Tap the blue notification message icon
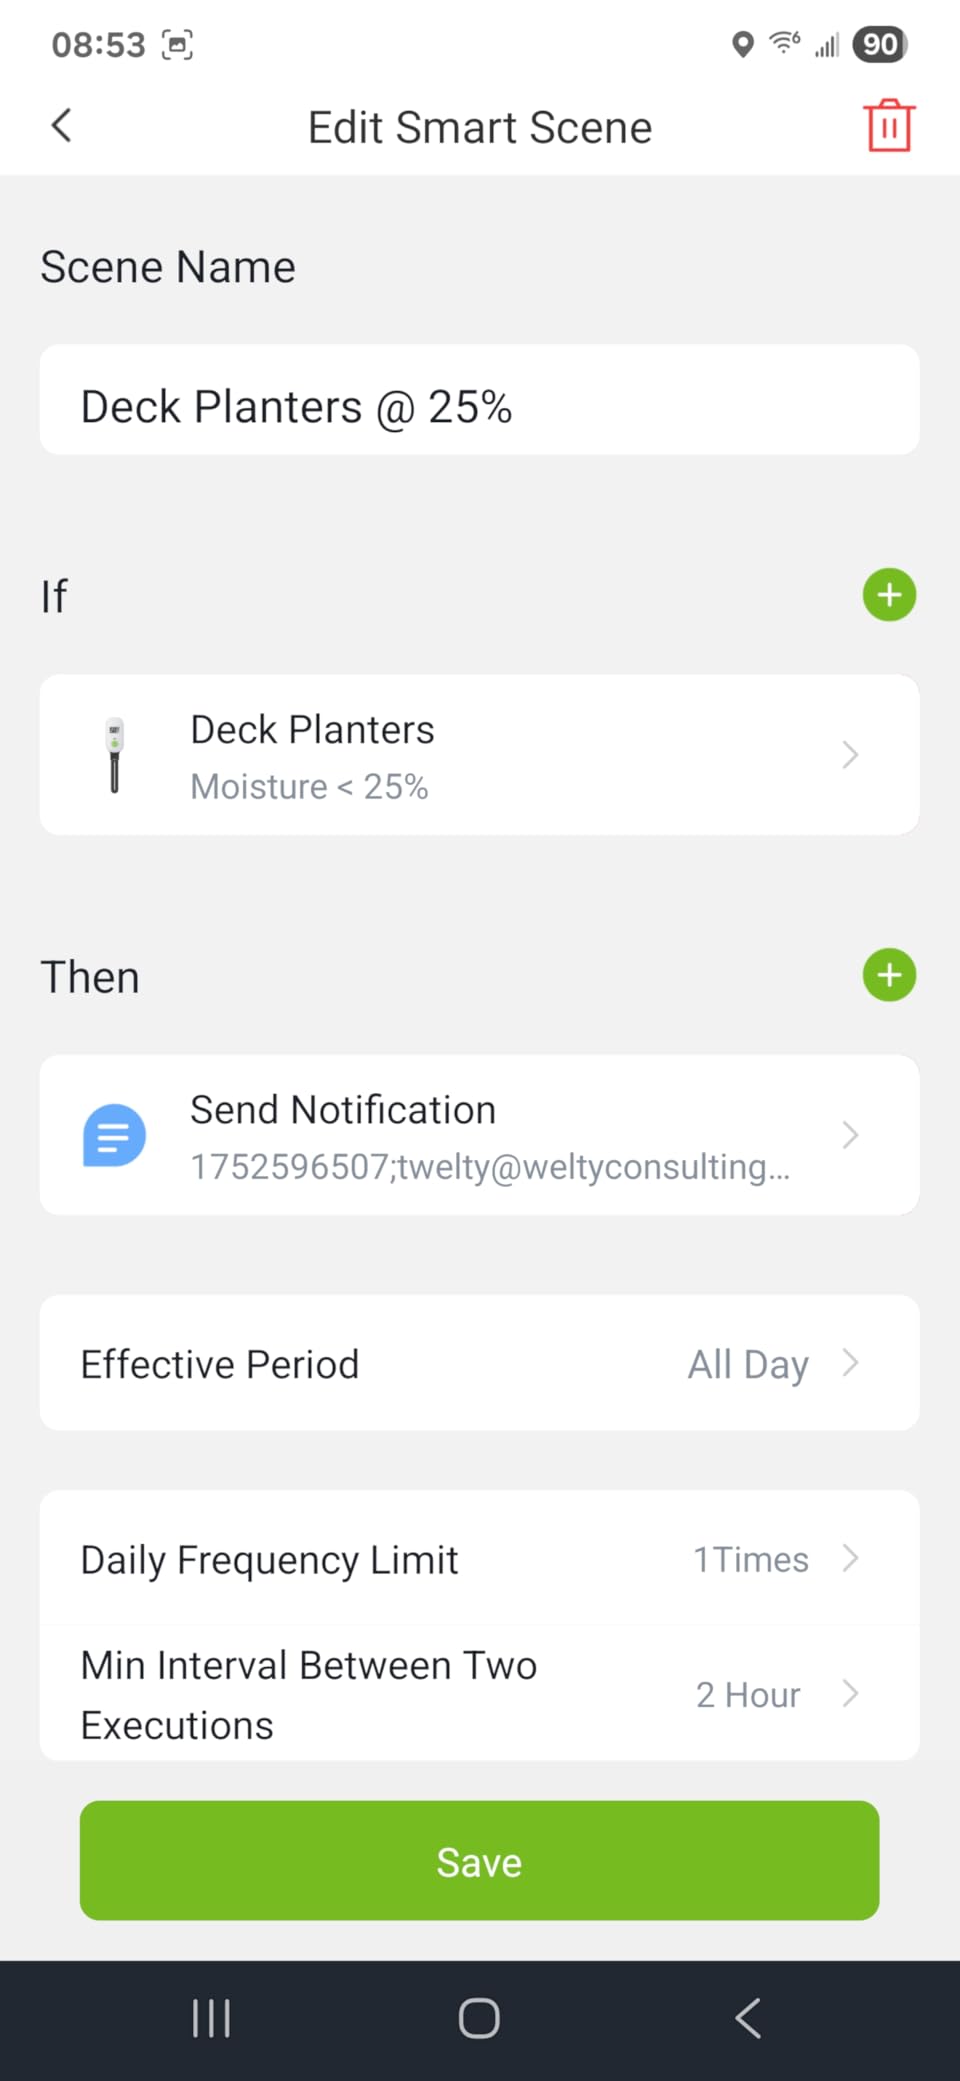Image resolution: width=960 pixels, height=2081 pixels. (x=114, y=1135)
